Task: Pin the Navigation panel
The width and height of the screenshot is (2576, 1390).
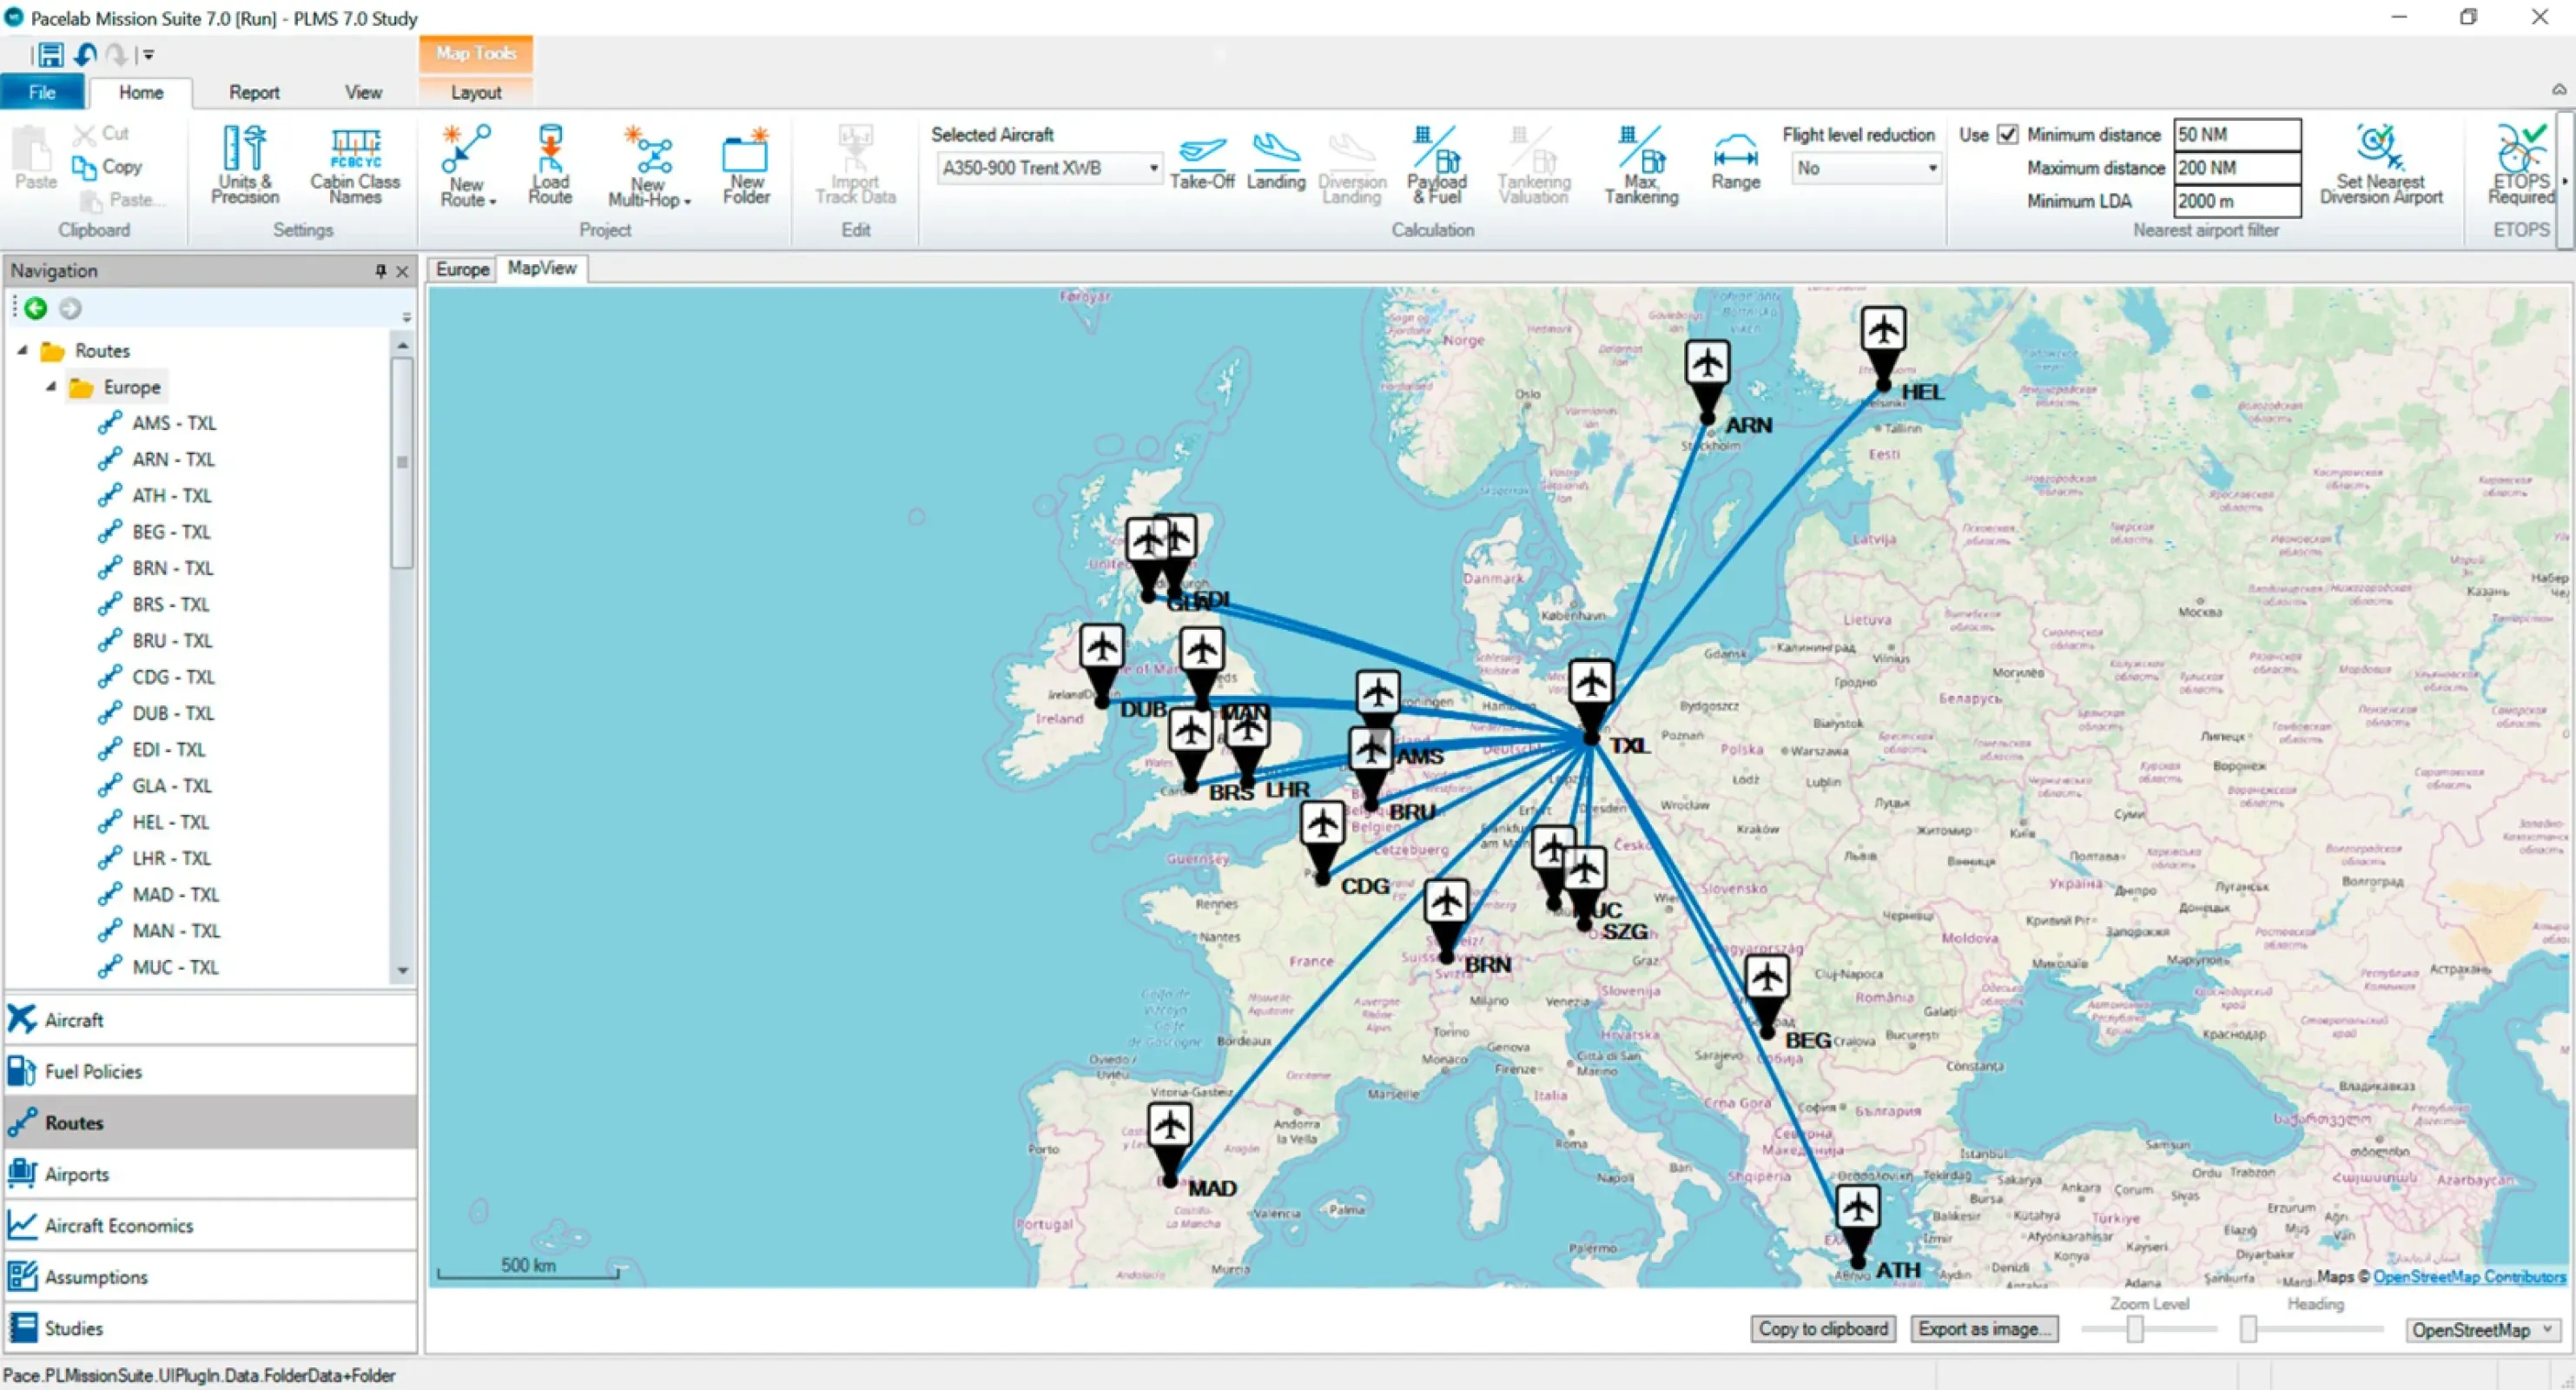Action: click(380, 271)
